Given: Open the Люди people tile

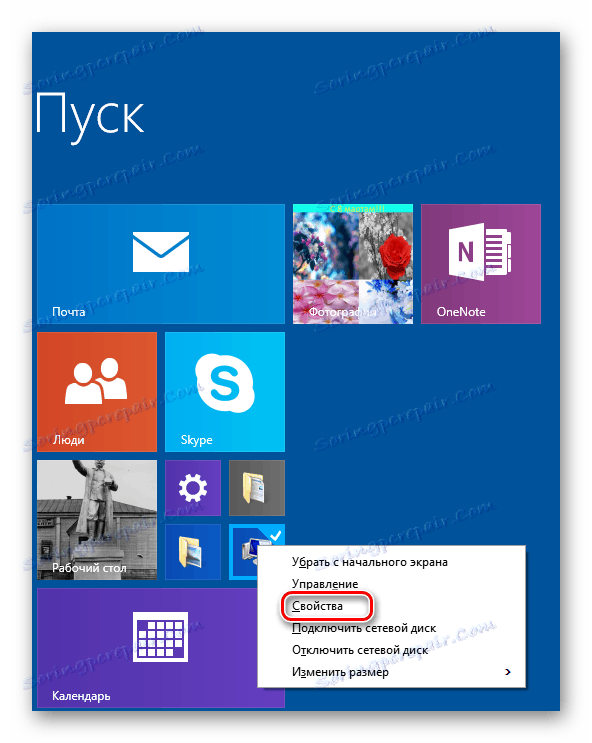Looking at the screenshot, I should click(97, 392).
